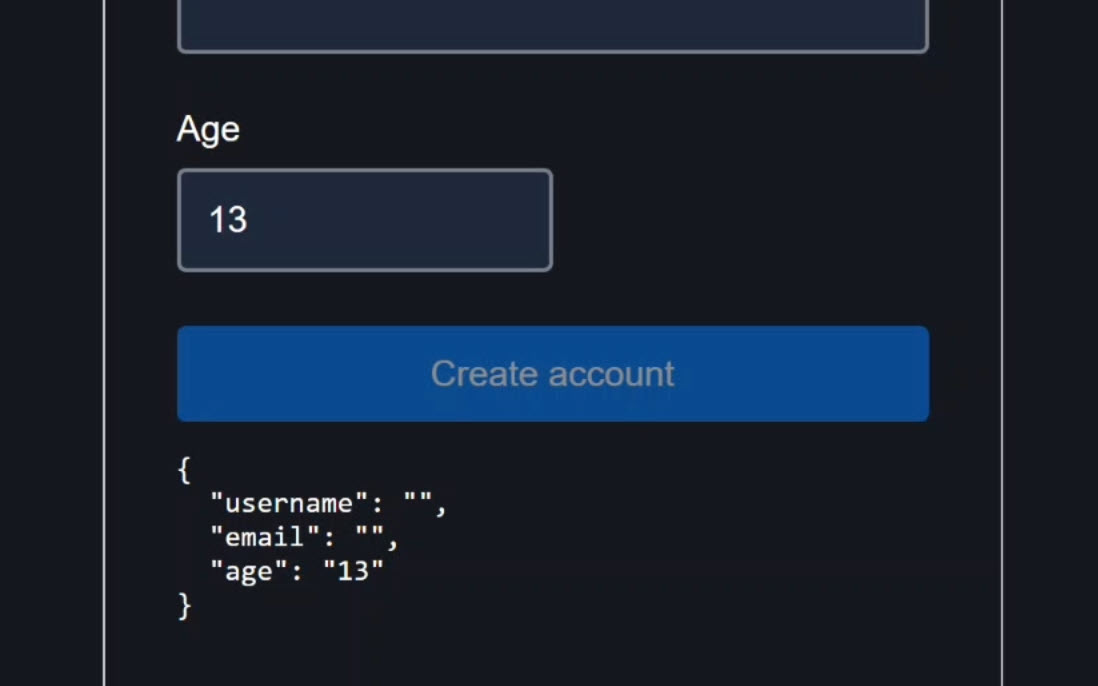
Task: Click the JSON preview output block
Action: (x=300, y=537)
